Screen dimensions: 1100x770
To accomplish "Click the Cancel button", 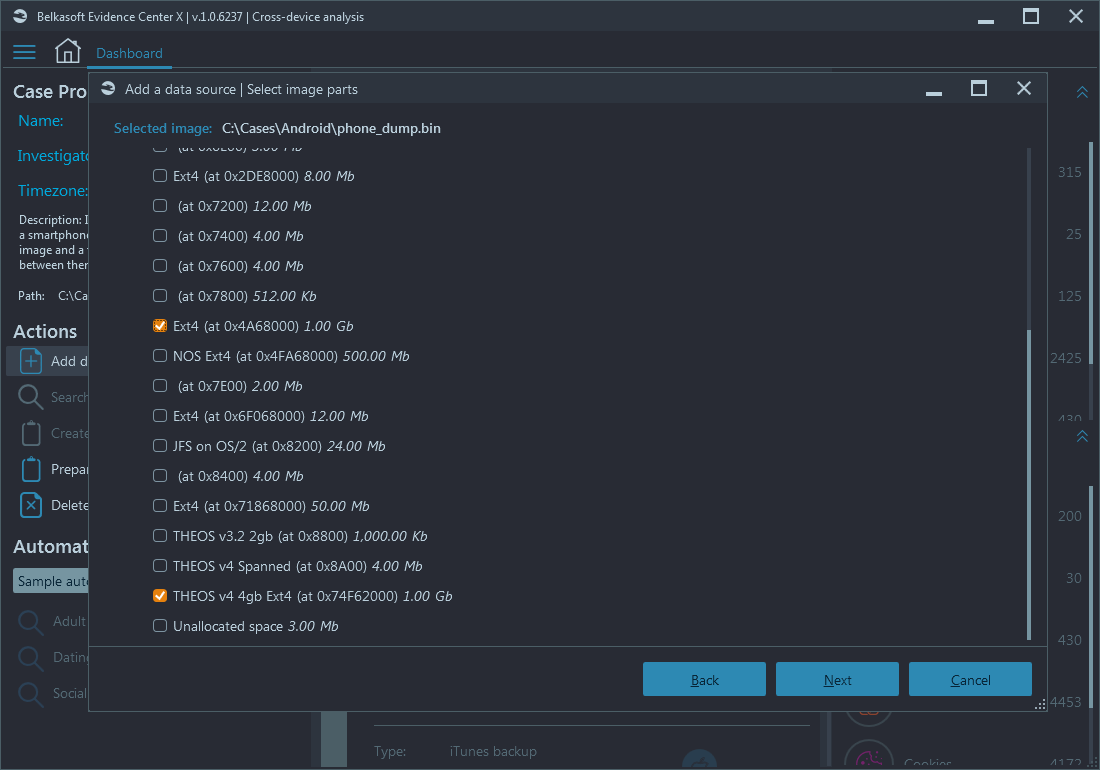I will 970,680.
